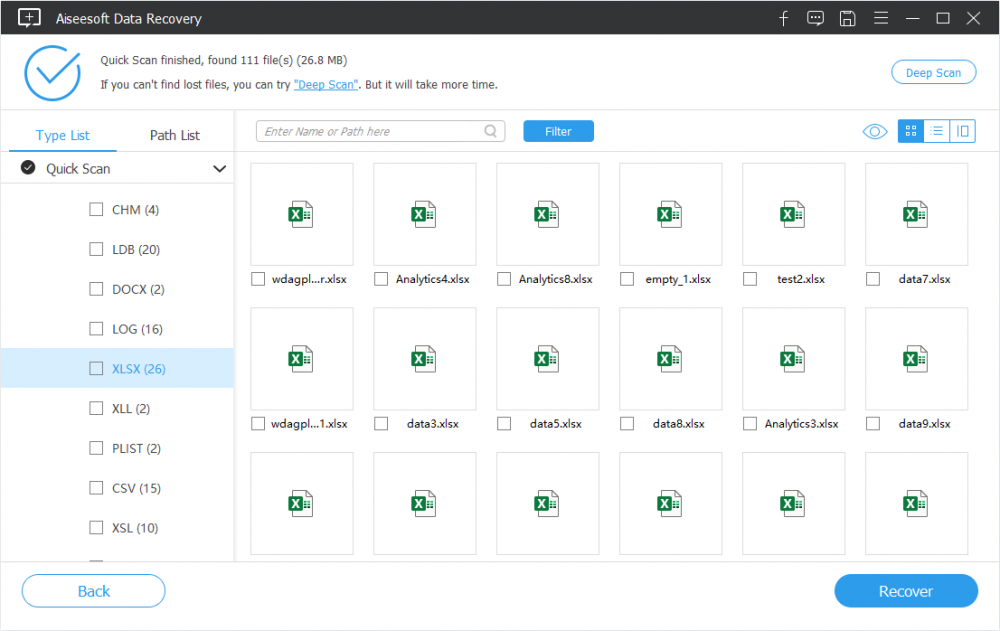Click the Analytics3.xlsx file name

pos(802,424)
